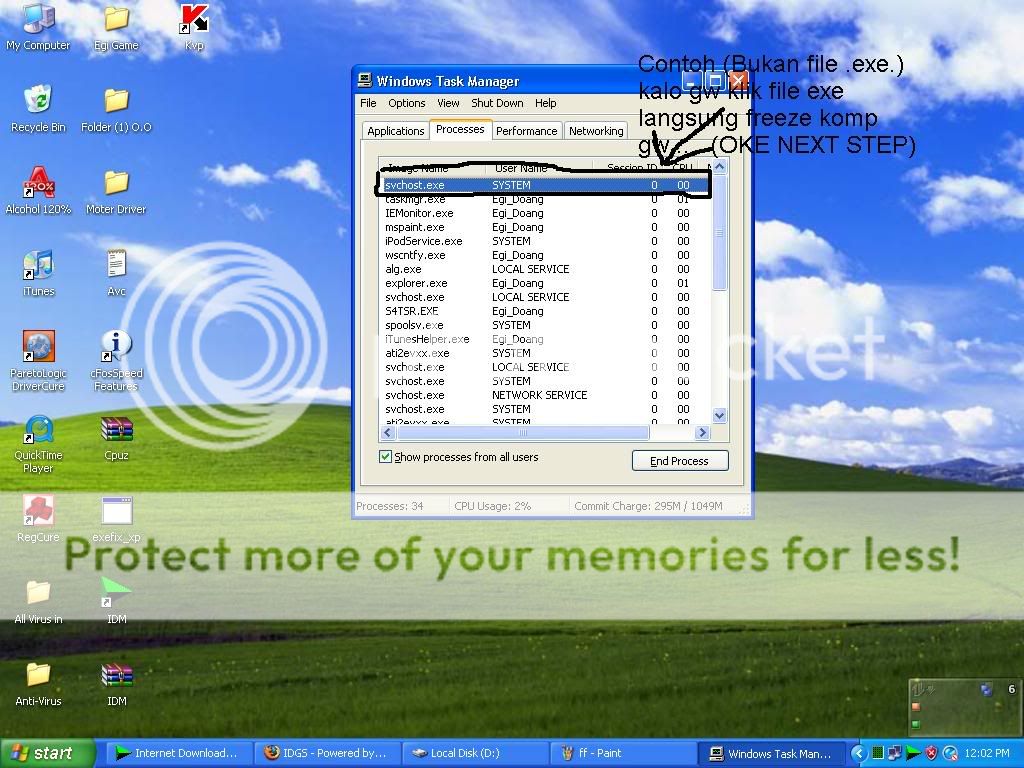
Task: Click Commit Charge status bar text
Action: 648,506
